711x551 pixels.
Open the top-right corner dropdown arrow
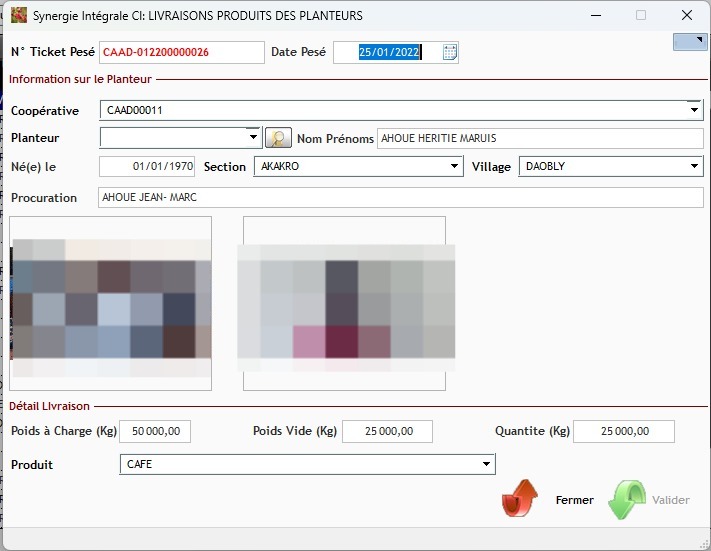click(x=690, y=42)
